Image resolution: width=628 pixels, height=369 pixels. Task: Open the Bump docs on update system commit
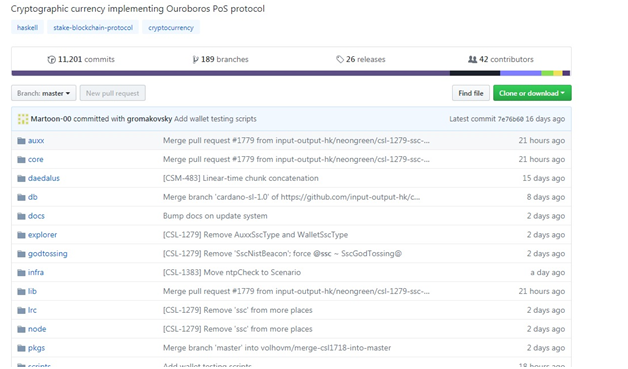click(215, 216)
